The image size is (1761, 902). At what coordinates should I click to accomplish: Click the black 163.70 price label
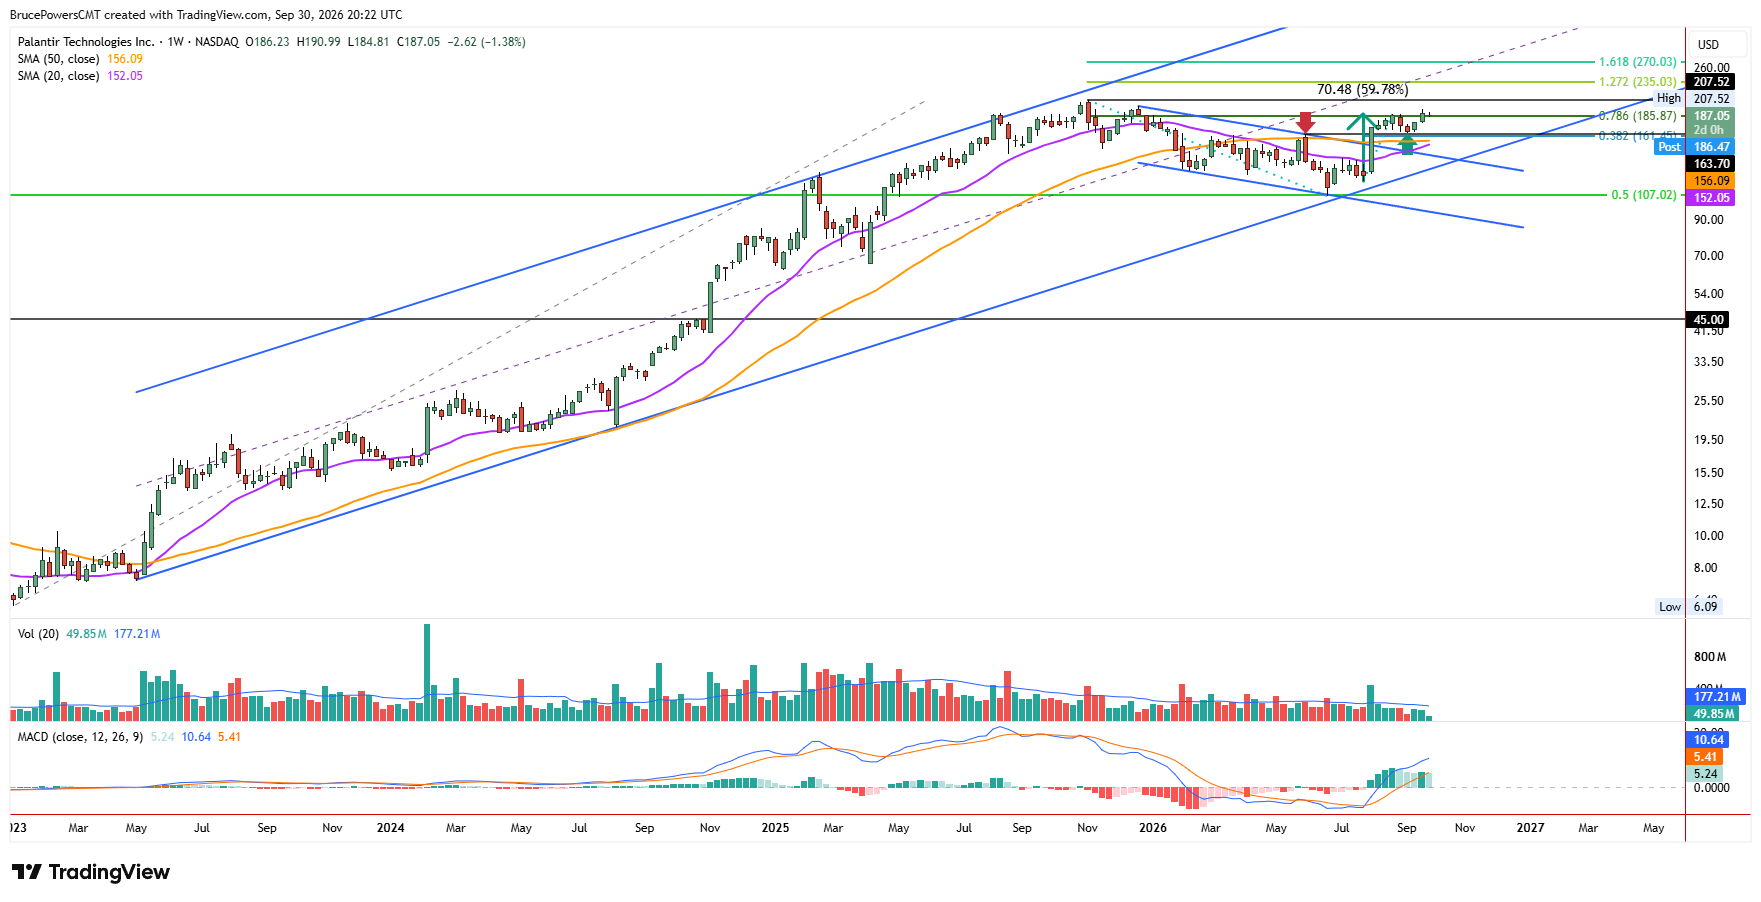1711,164
